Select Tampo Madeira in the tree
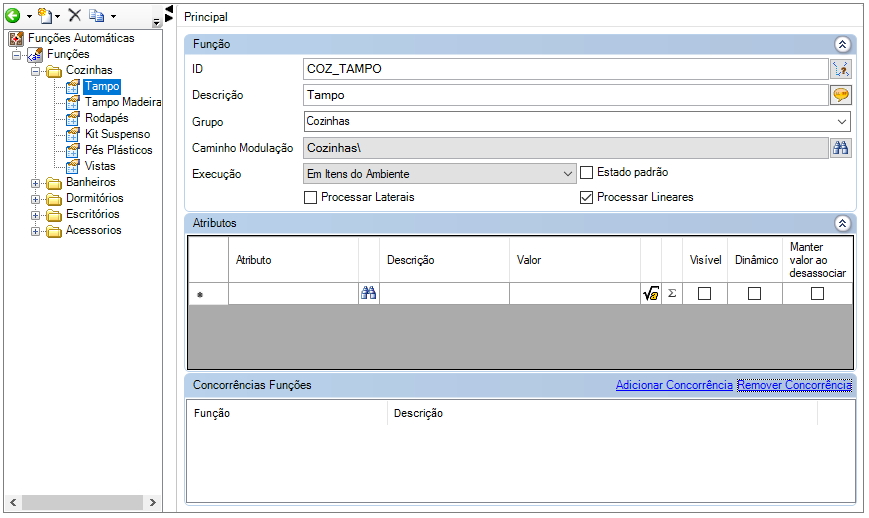 (123, 102)
